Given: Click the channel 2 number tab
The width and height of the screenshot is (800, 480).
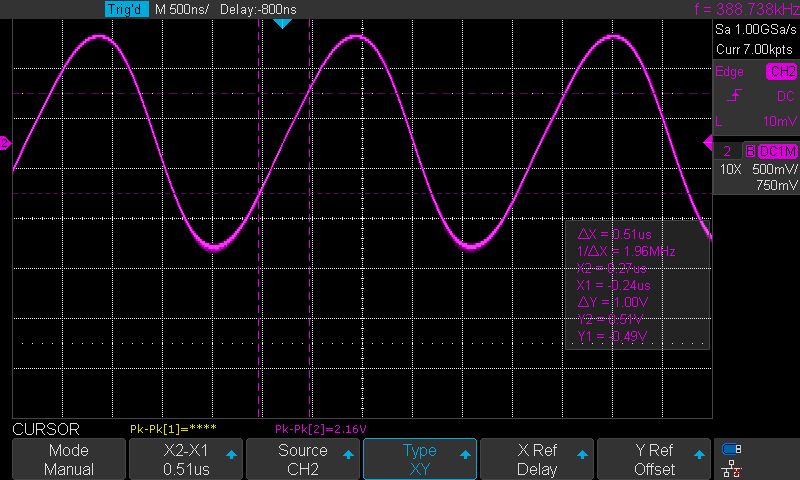Looking at the screenshot, I should [x=728, y=151].
